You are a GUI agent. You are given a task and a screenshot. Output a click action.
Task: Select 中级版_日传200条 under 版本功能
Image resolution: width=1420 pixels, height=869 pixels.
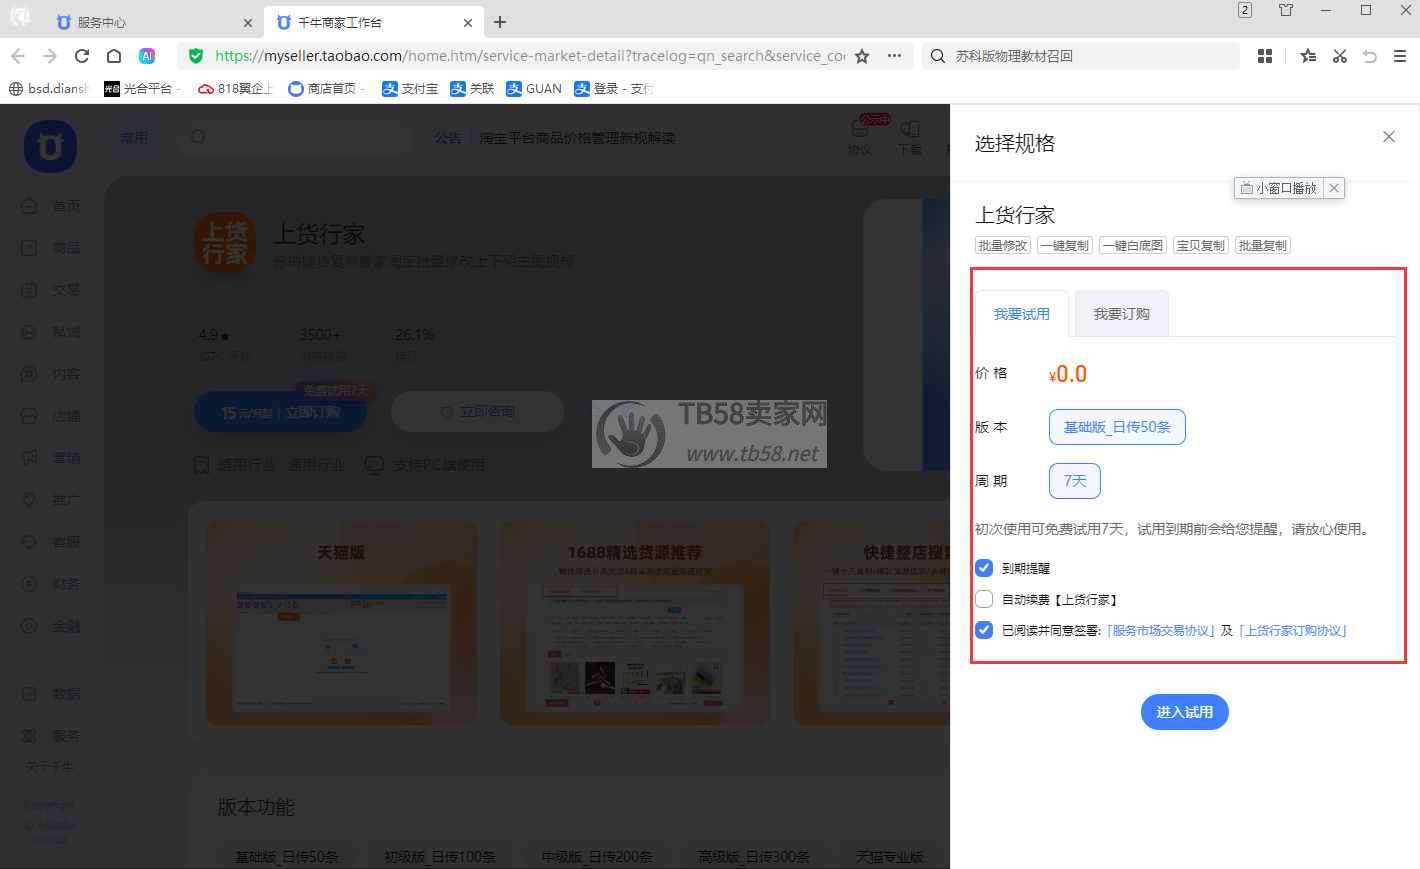(597, 857)
